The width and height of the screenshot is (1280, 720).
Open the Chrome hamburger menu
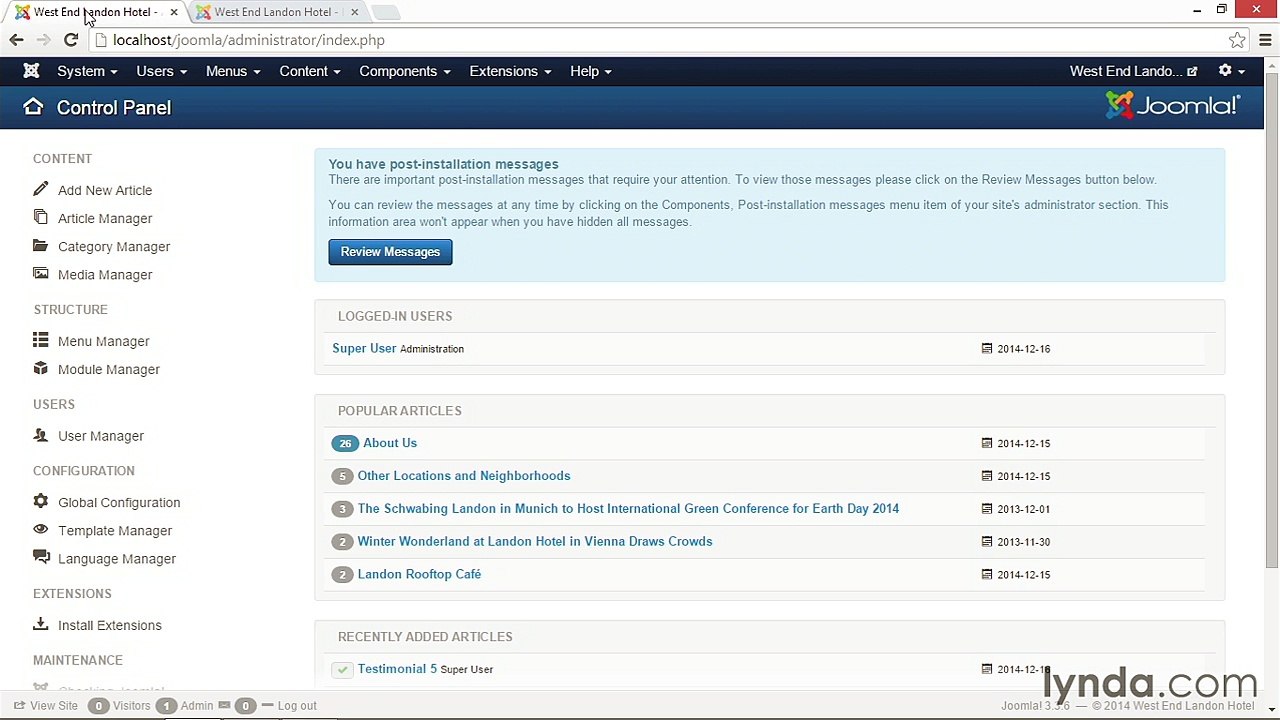(1265, 40)
